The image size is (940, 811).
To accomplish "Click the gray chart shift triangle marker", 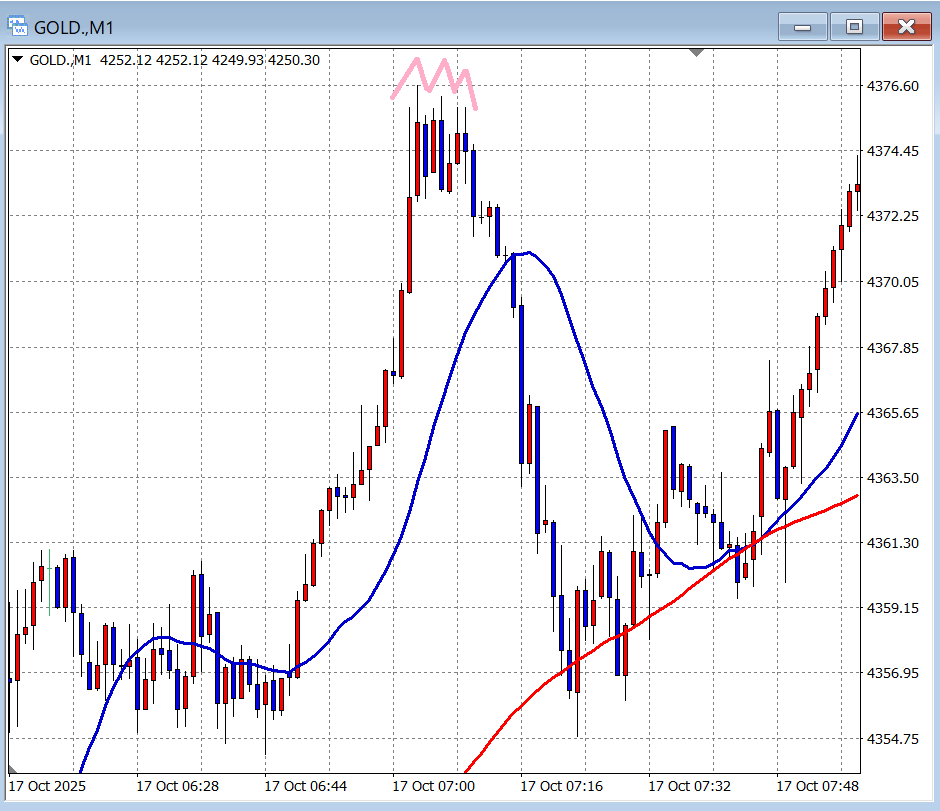I will click(x=697, y=51).
